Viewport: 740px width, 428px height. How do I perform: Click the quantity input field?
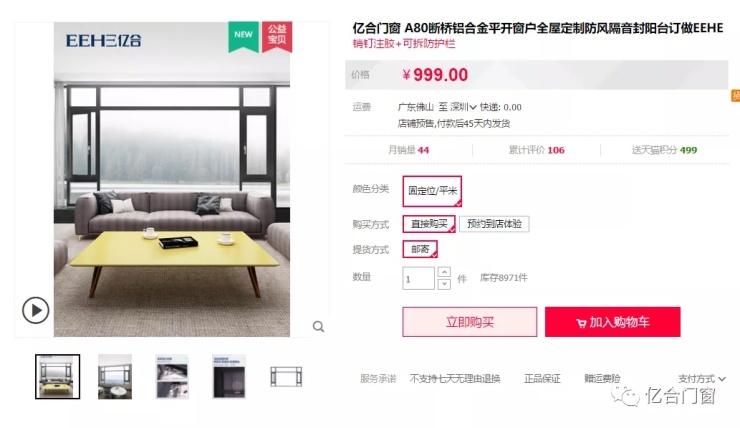tap(418, 278)
